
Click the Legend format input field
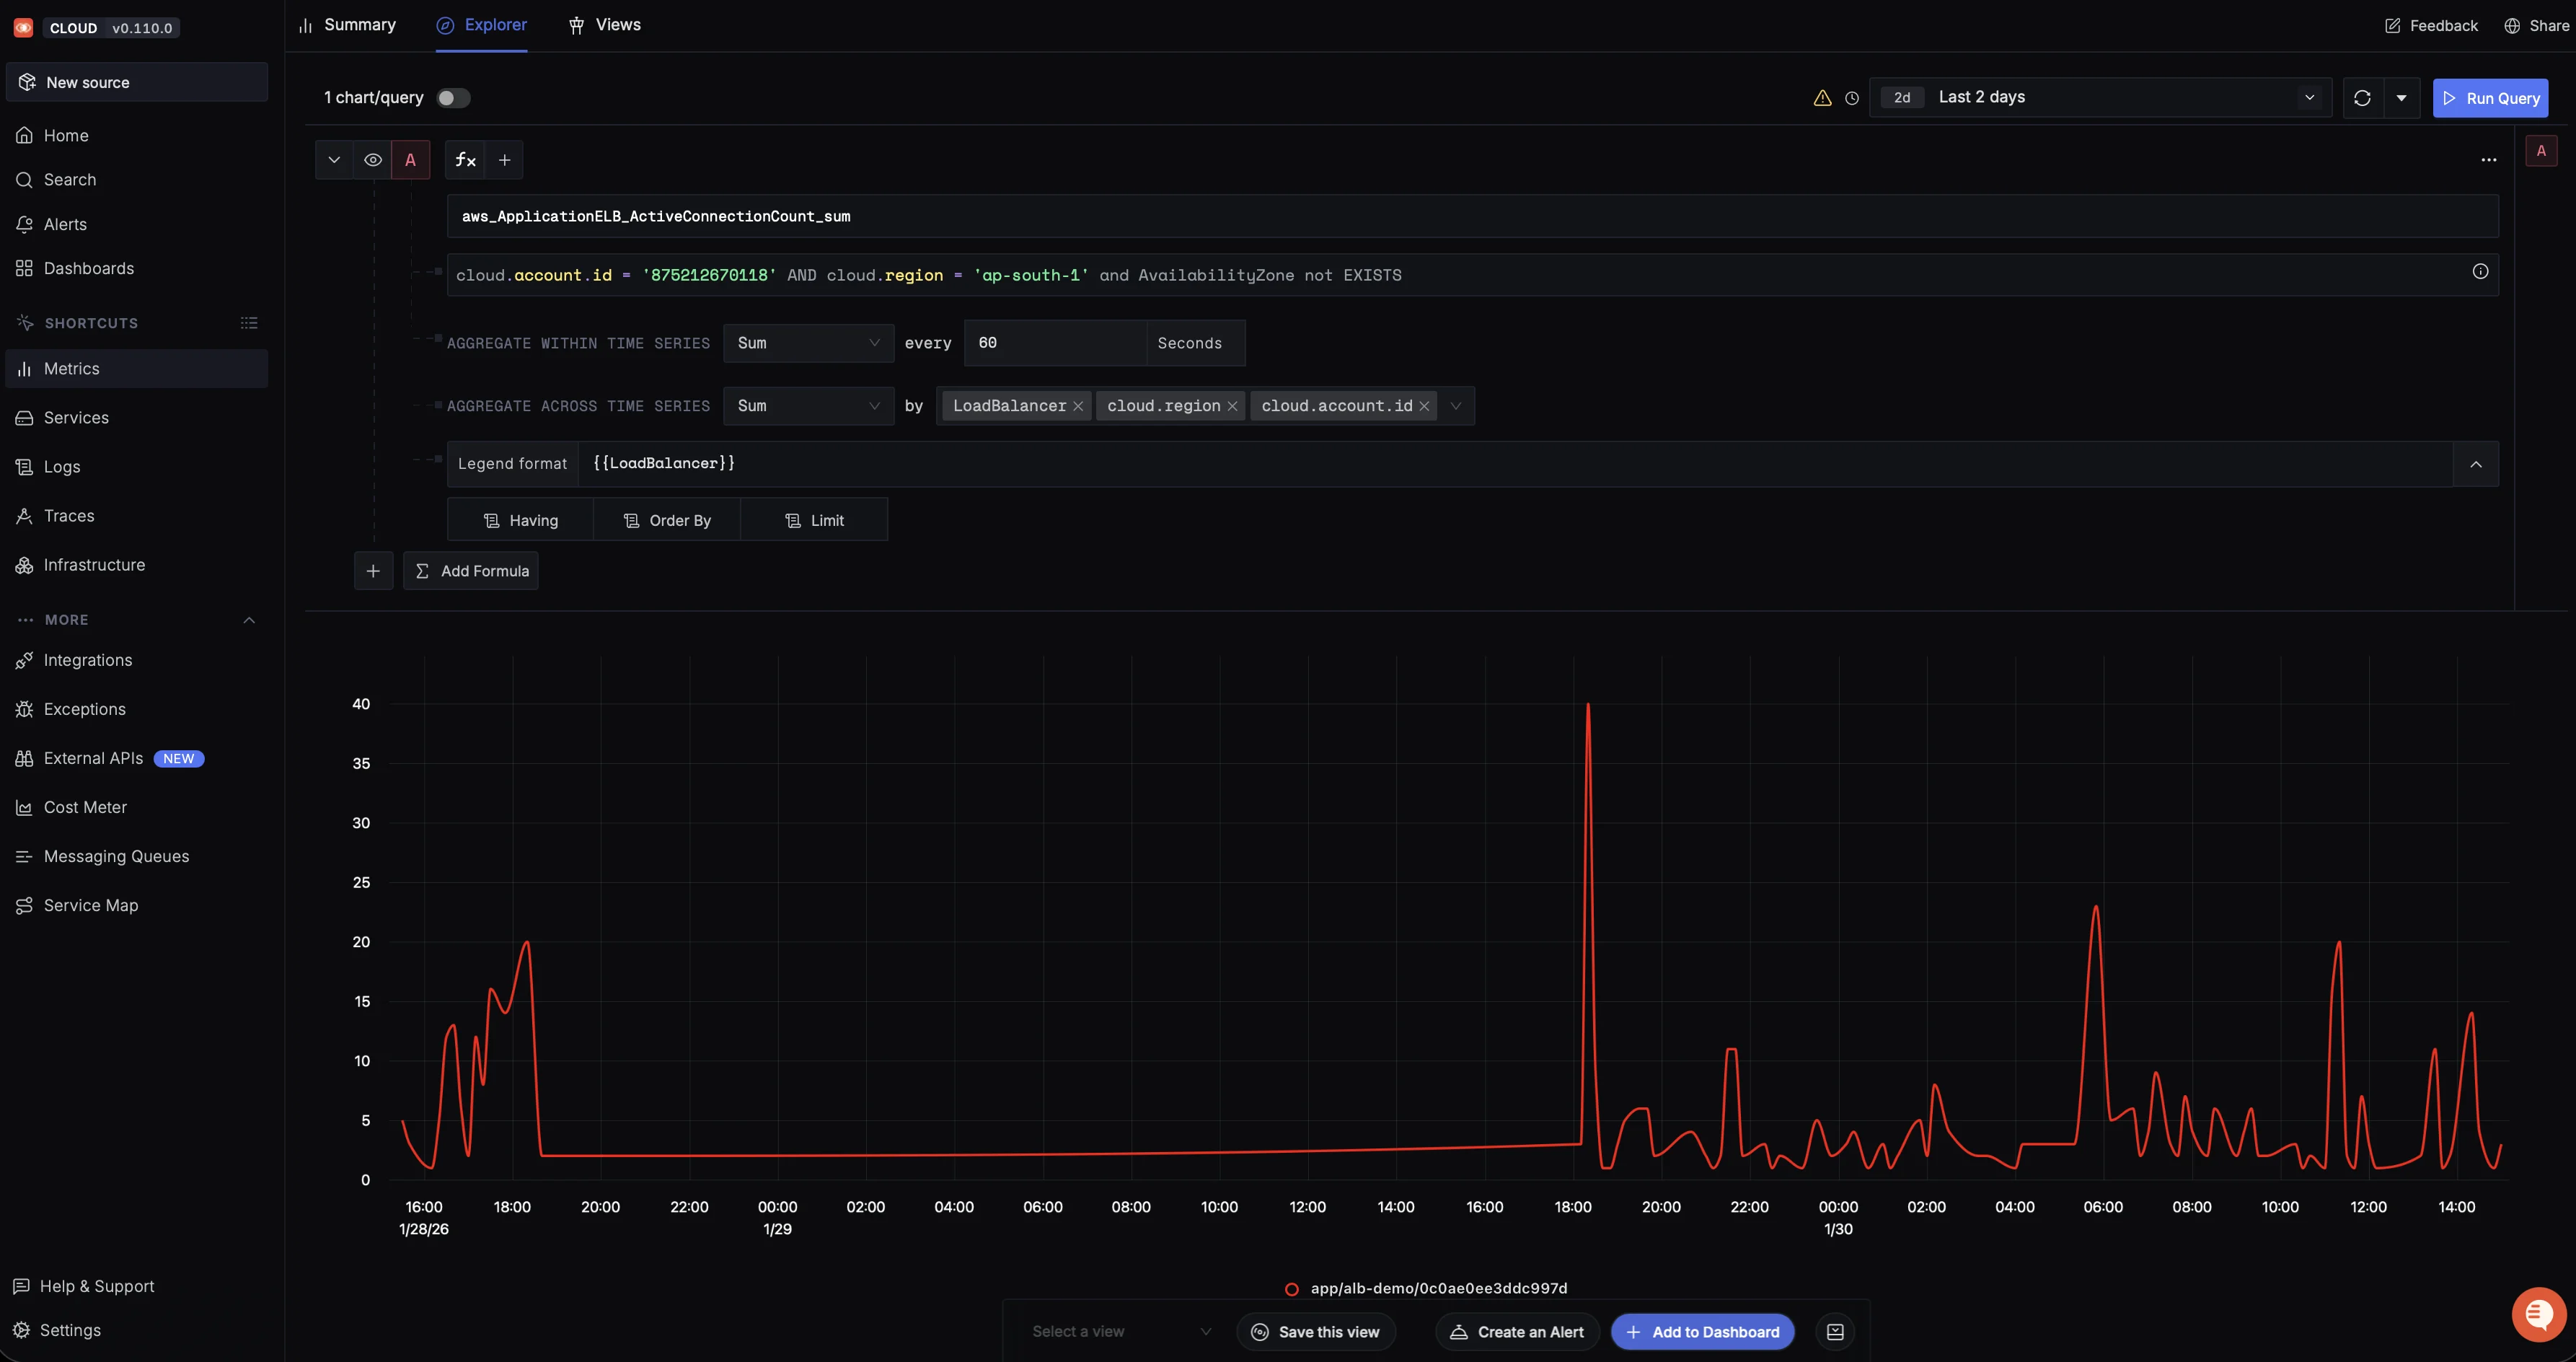coord(1500,464)
